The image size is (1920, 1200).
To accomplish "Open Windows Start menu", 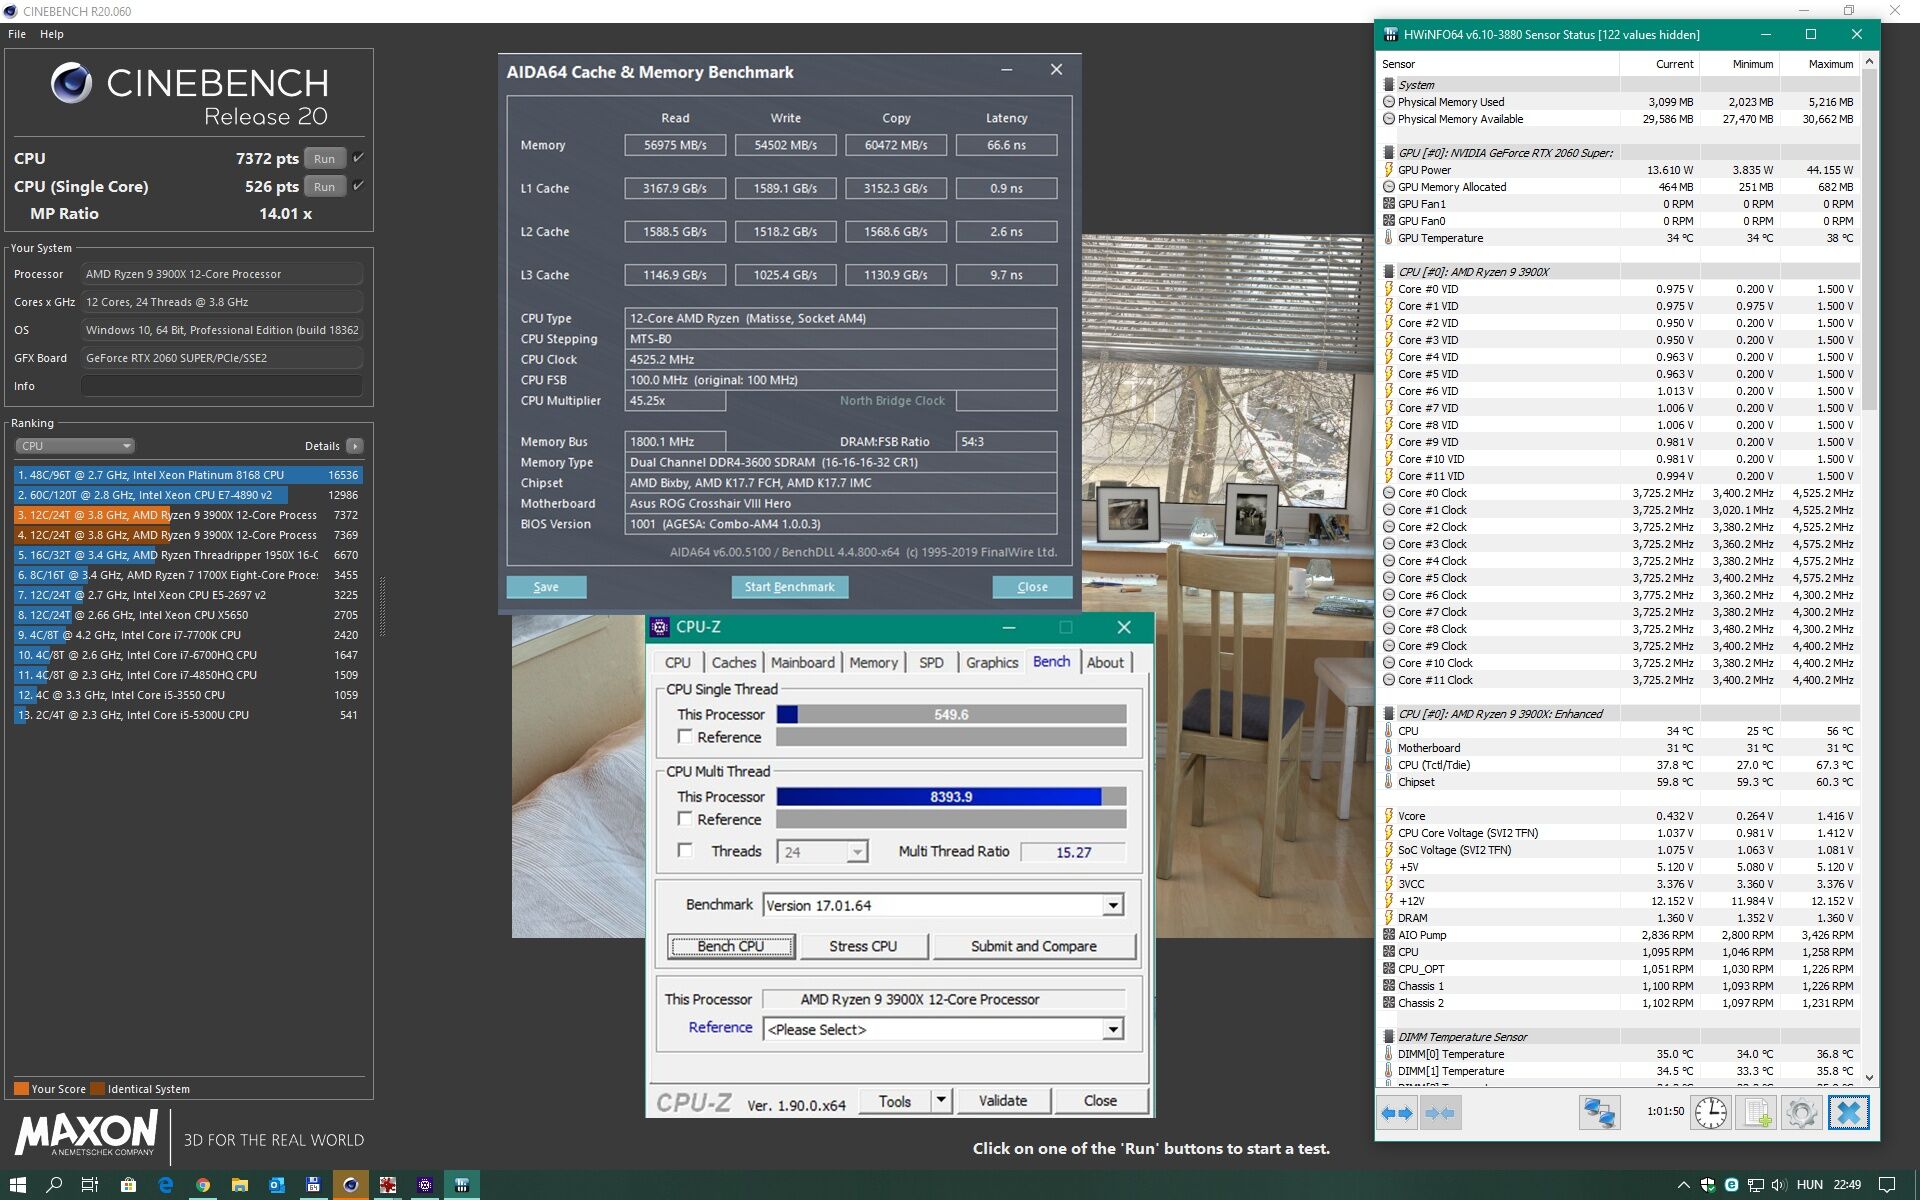I will pyautogui.click(x=18, y=1185).
